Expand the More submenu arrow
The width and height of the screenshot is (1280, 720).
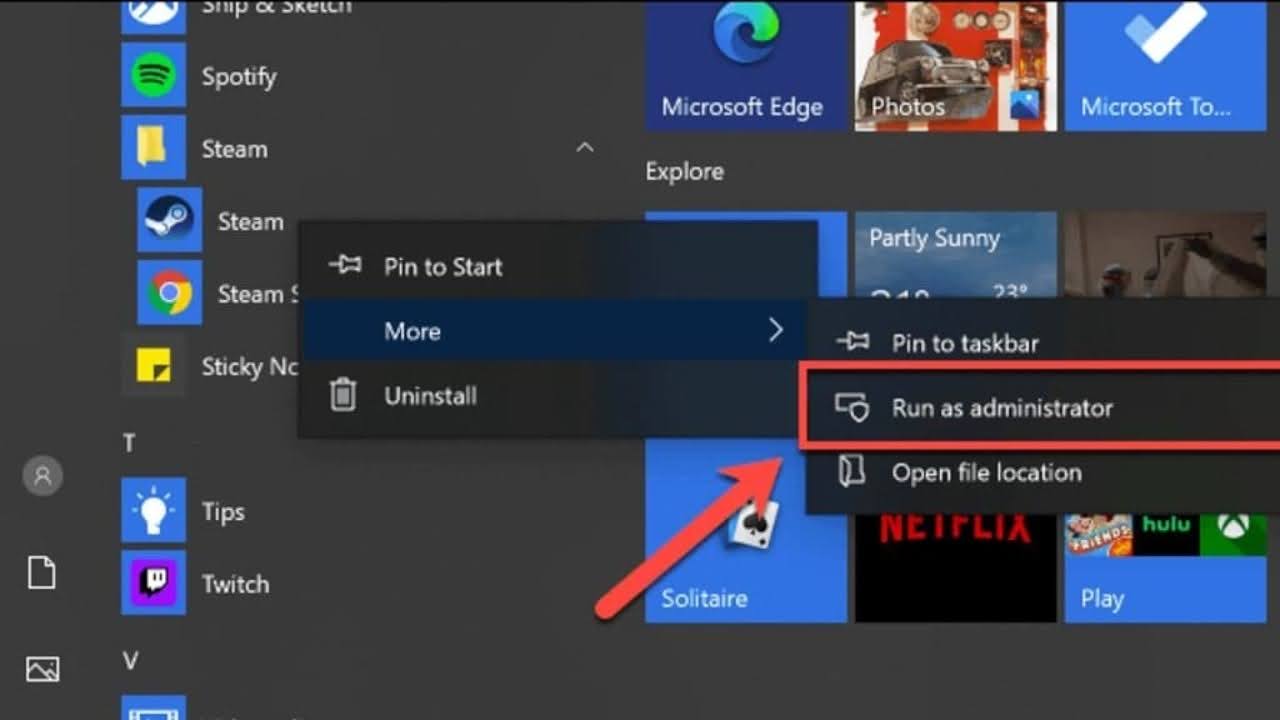pos(776,329)
